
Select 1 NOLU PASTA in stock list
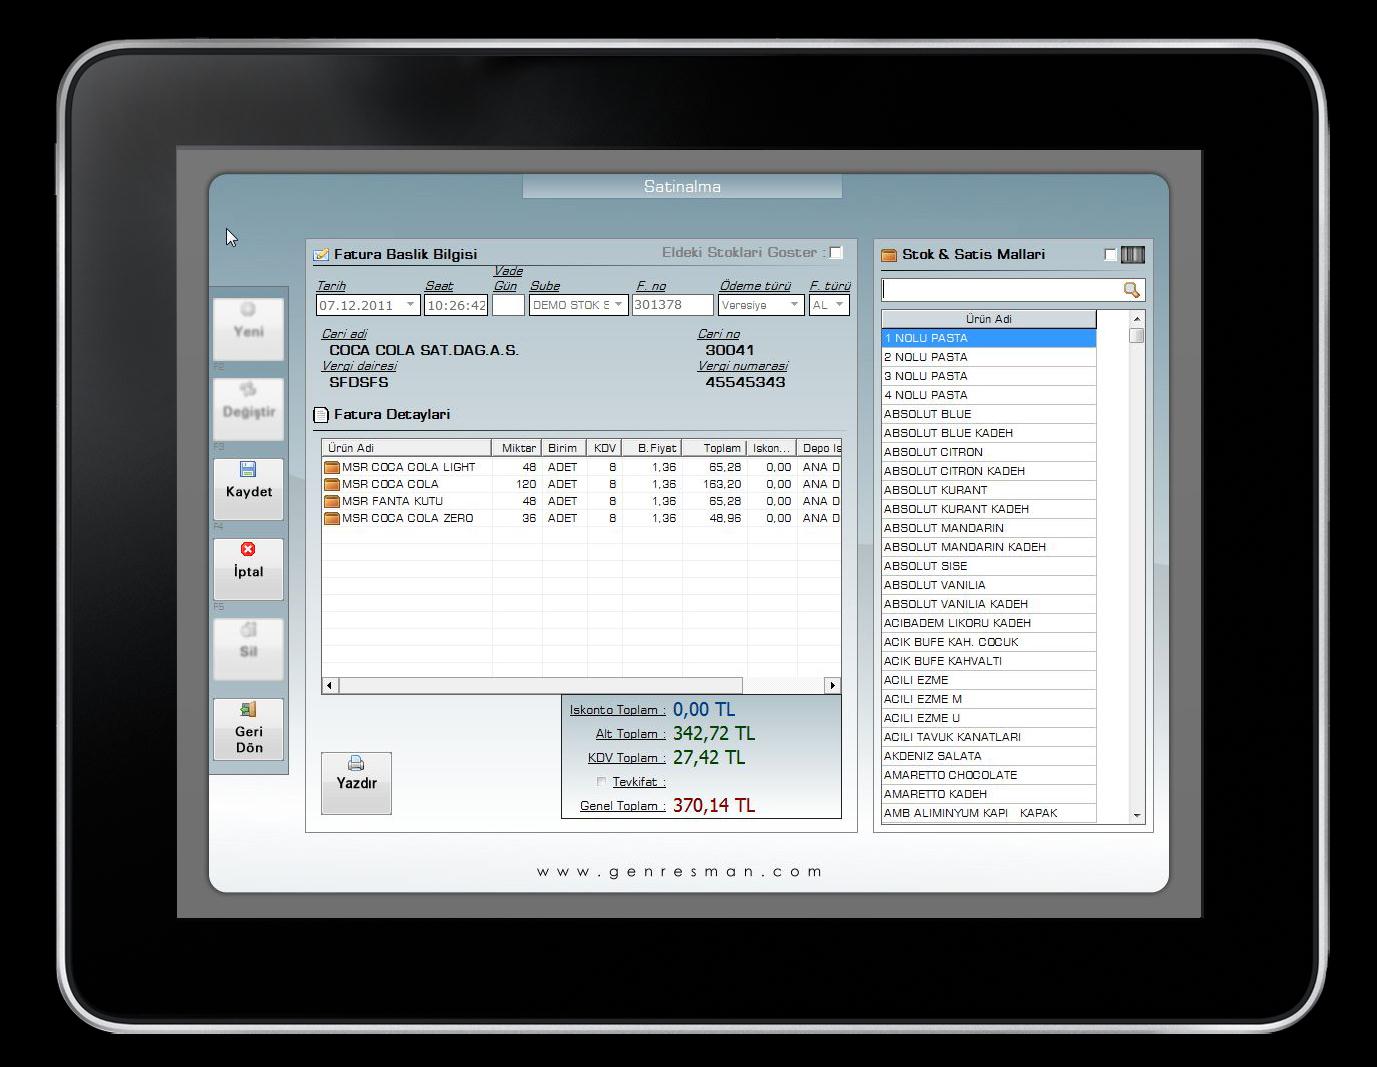click(989, 338)
